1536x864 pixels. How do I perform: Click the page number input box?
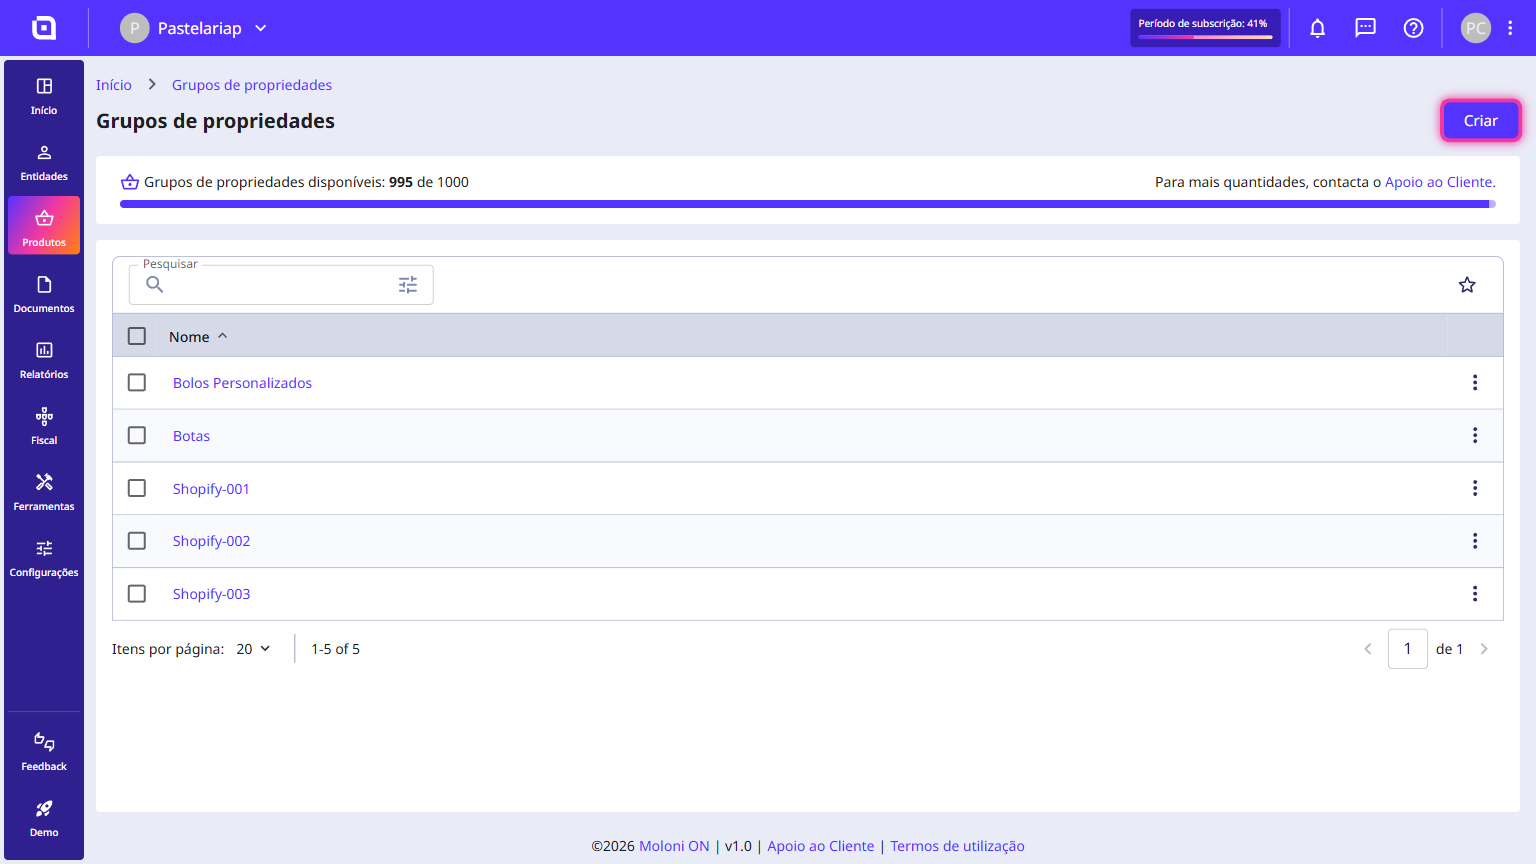pos(1408,649)
